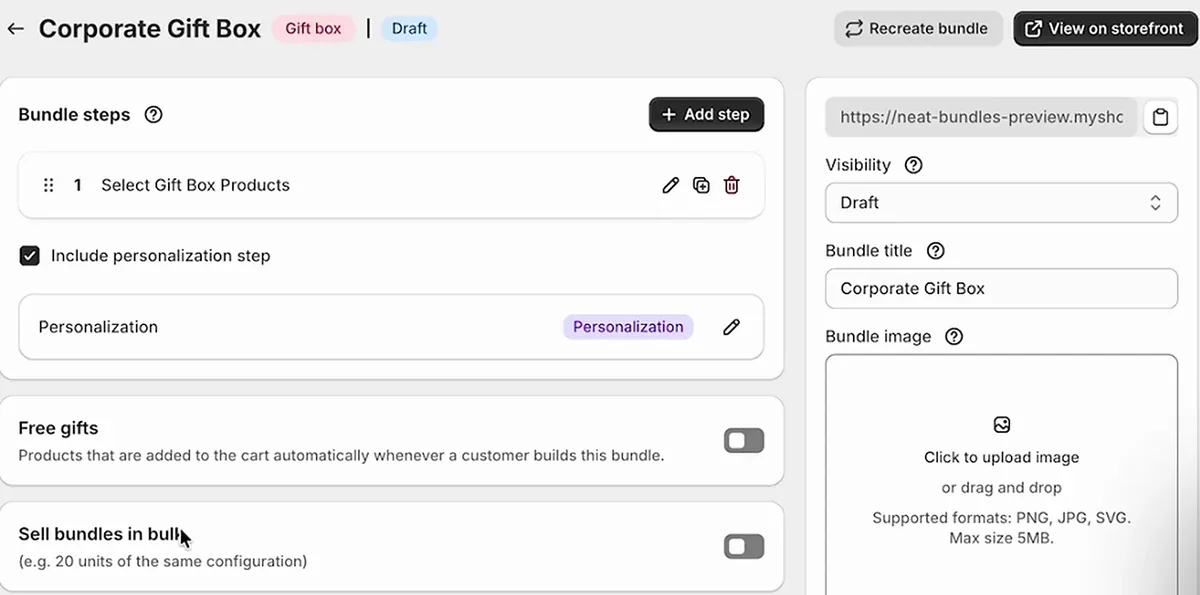
Task: Go back using the arrow icon
Action: 15,28
